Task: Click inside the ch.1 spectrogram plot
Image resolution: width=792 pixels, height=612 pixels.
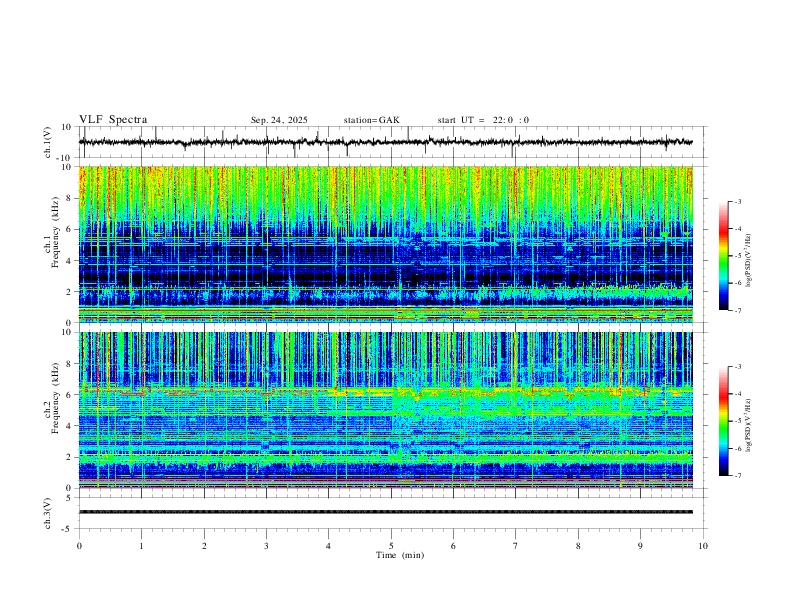Action: [x=386, y=244]
